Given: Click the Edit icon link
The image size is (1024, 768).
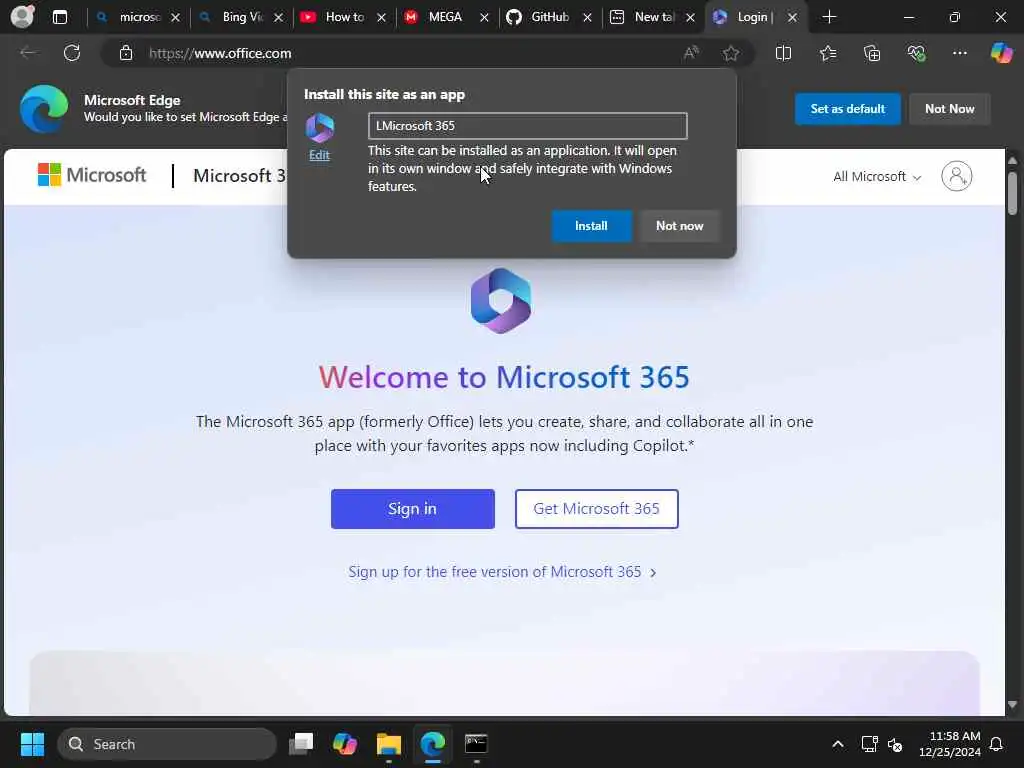Looking at the screenshot, I should pyautogui.click(x=319, y=155).
